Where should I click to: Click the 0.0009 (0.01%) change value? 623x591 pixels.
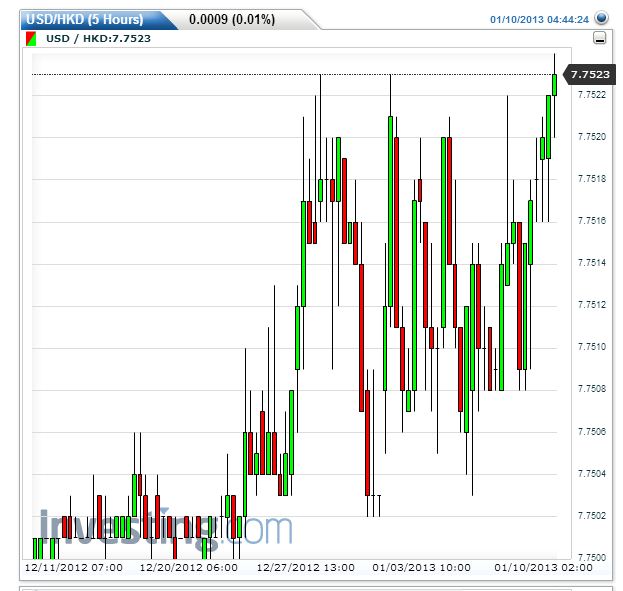[232, 19]
